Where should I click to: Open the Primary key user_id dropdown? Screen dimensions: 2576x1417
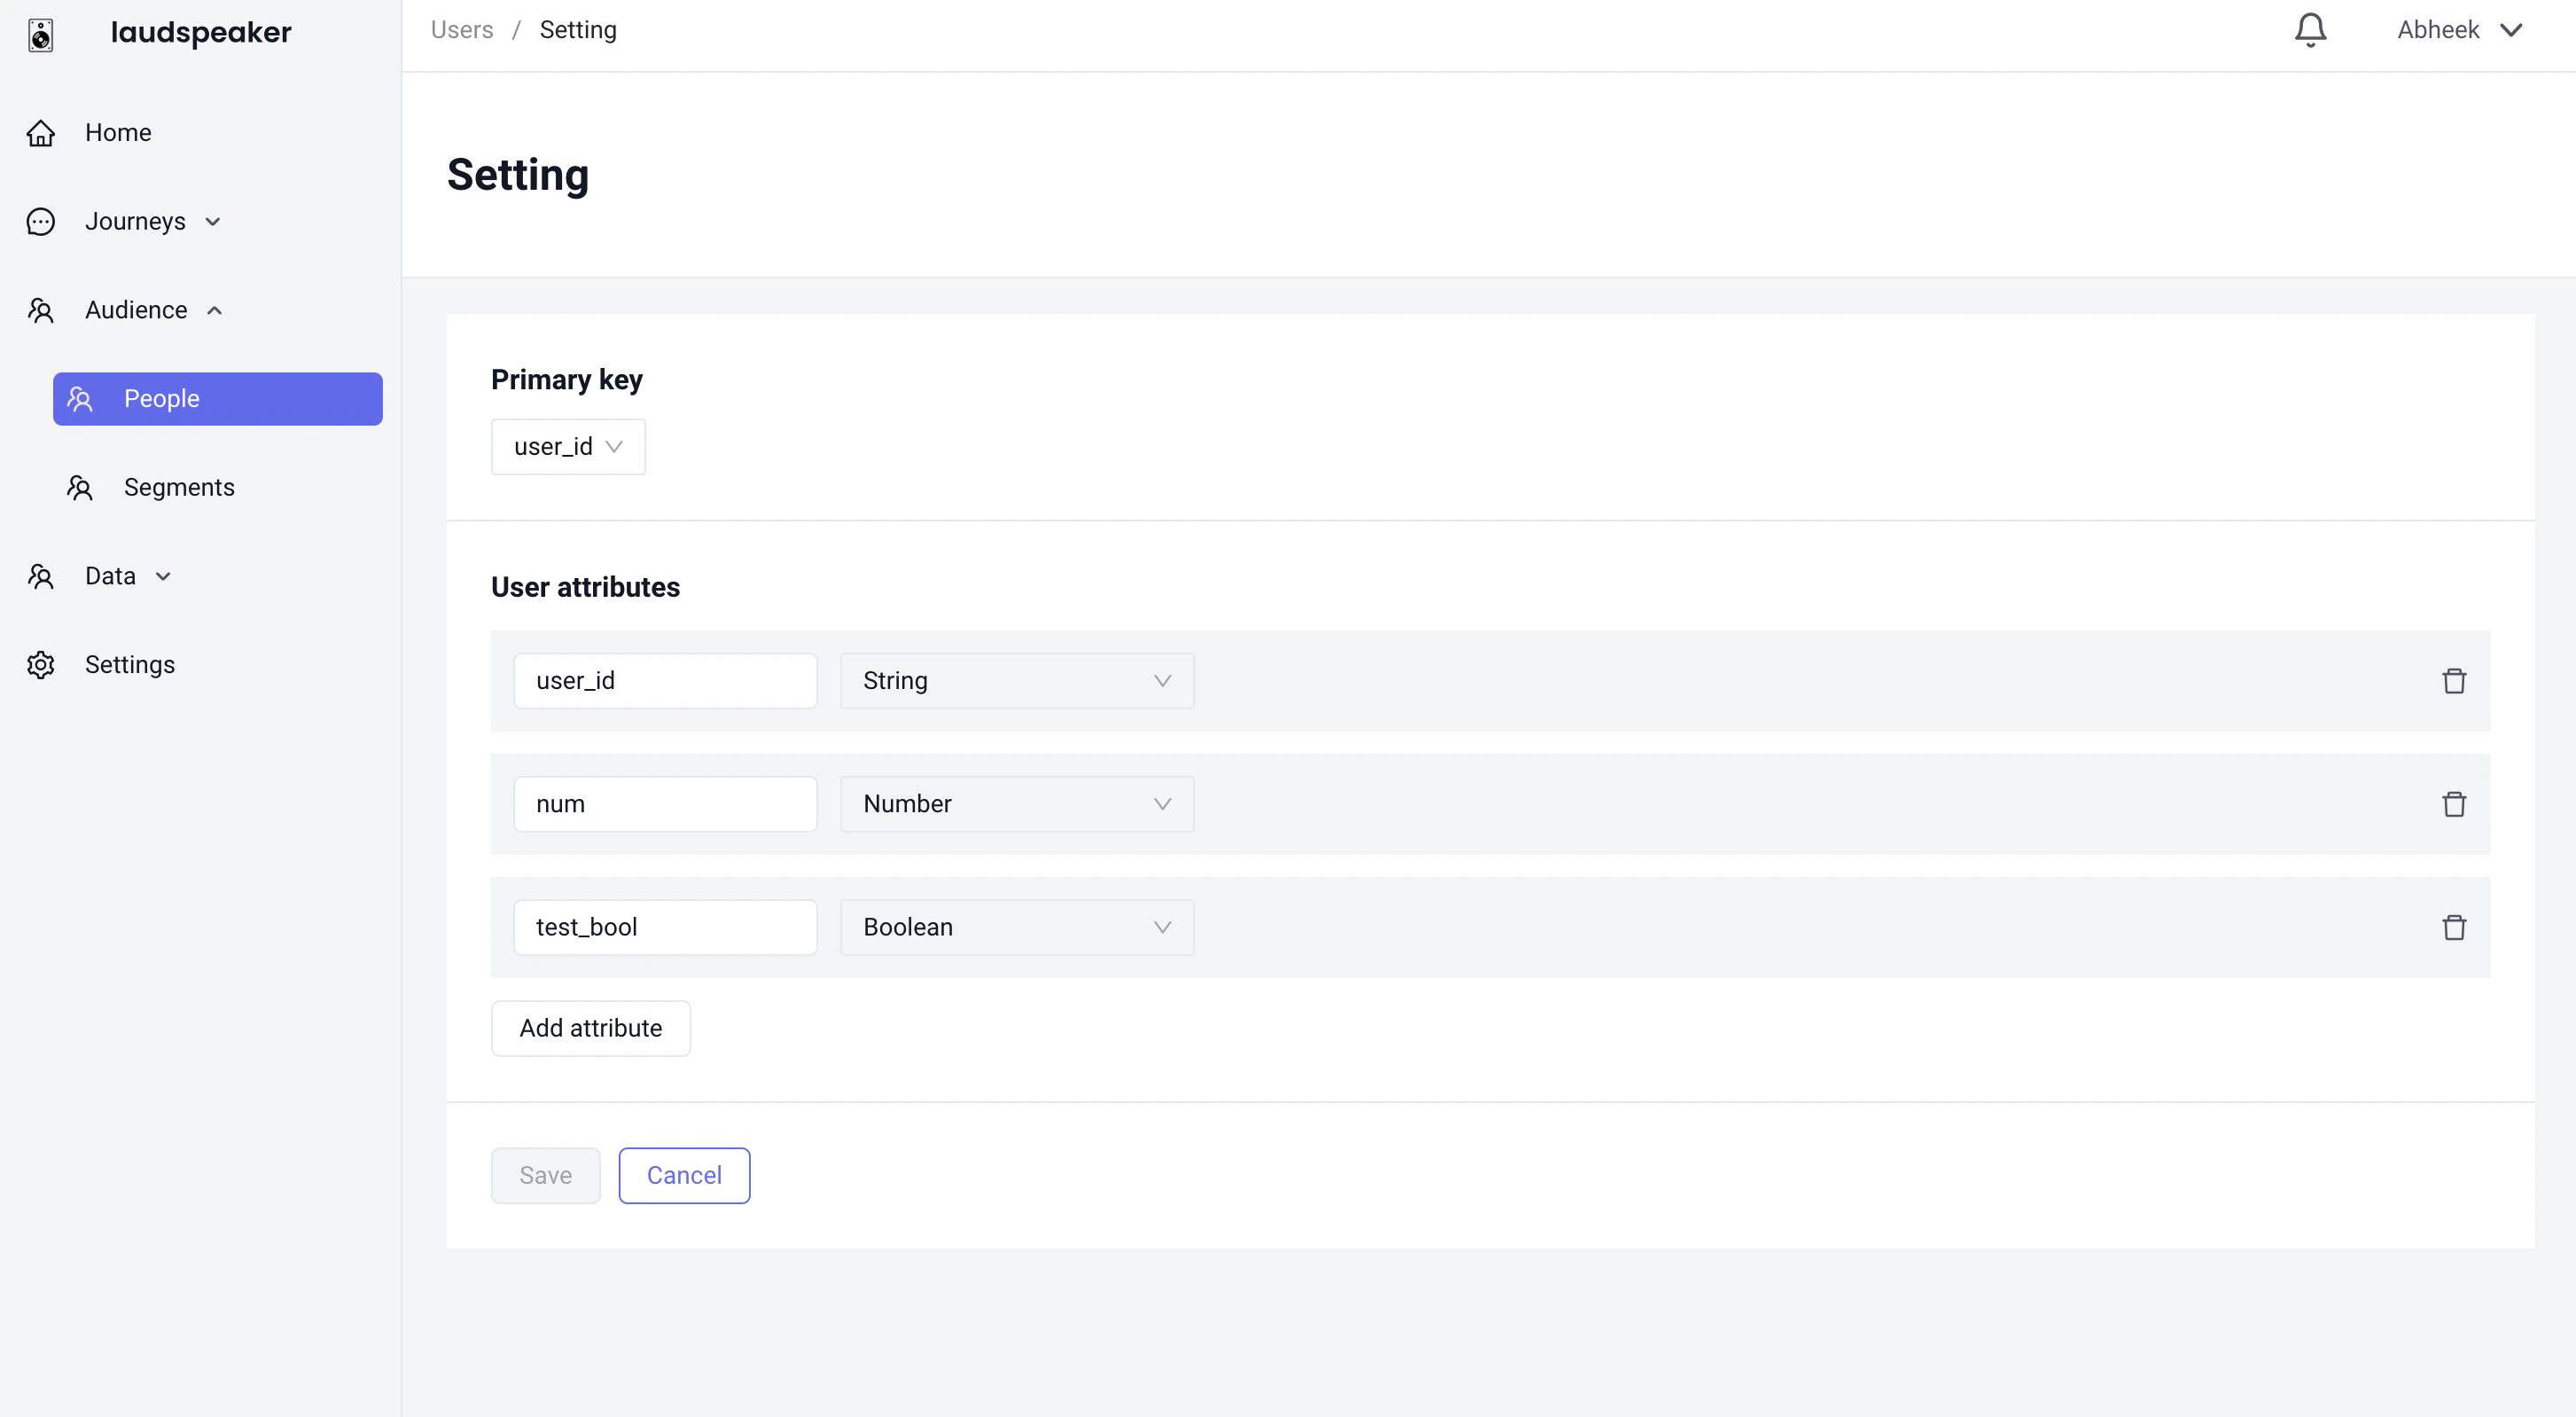pos(568,447)
